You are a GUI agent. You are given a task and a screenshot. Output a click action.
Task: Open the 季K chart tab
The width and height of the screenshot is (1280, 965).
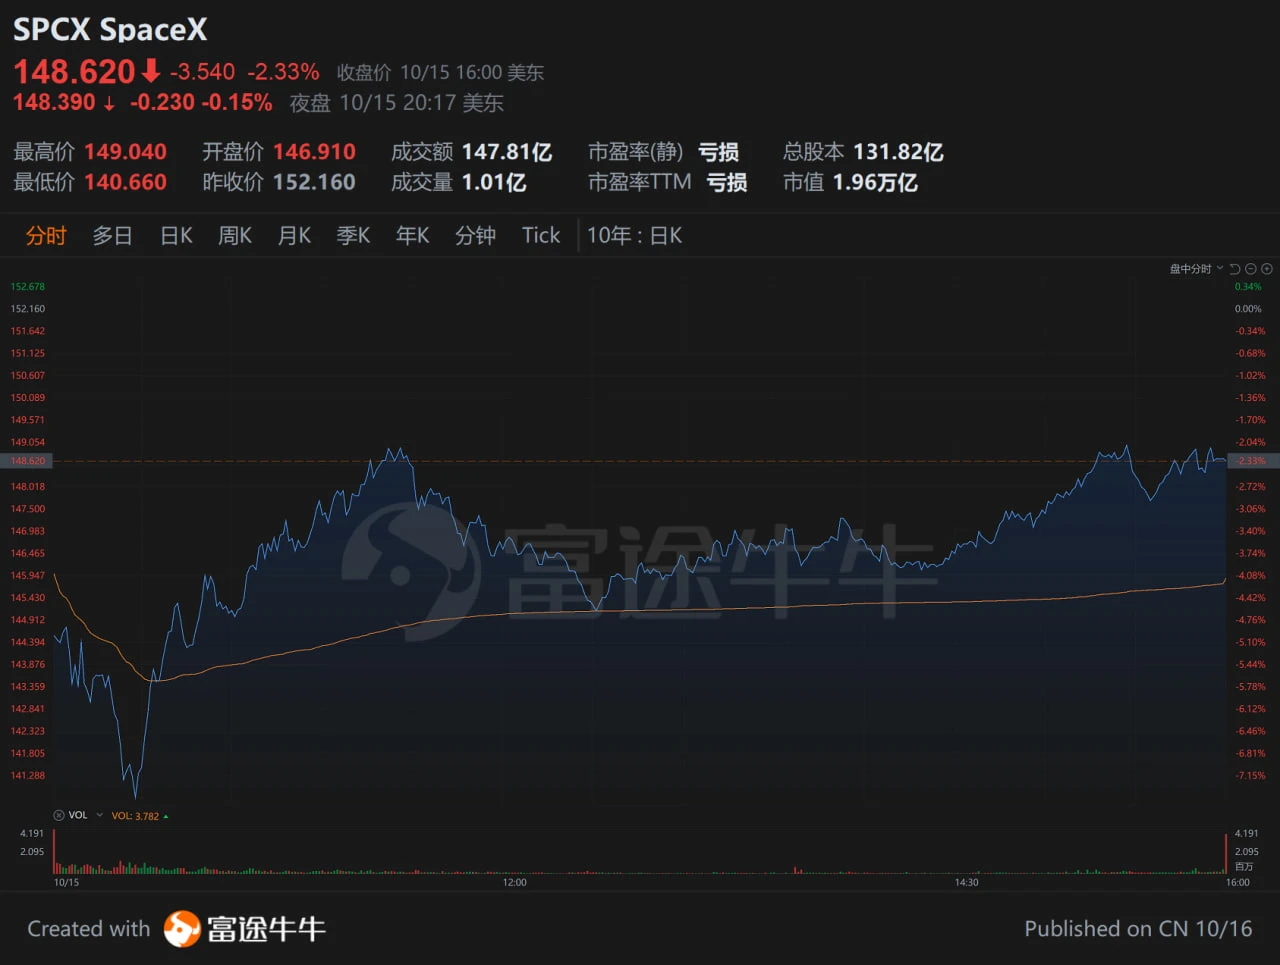click(x=353, y=236)
